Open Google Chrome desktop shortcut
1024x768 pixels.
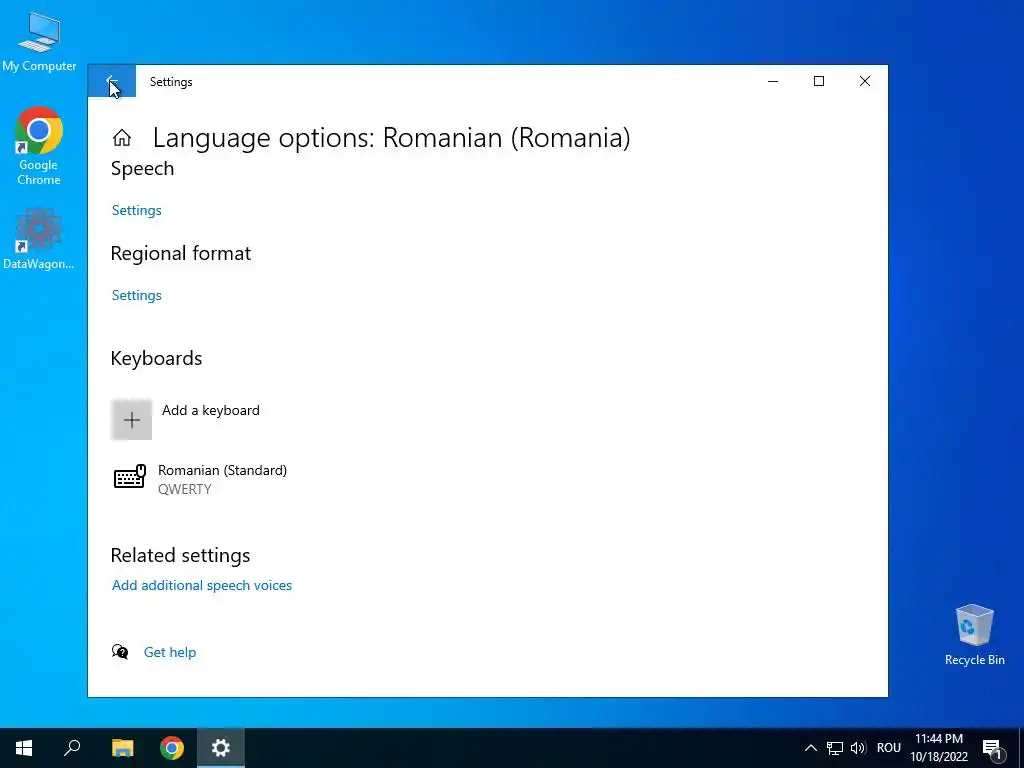(39, 146)
